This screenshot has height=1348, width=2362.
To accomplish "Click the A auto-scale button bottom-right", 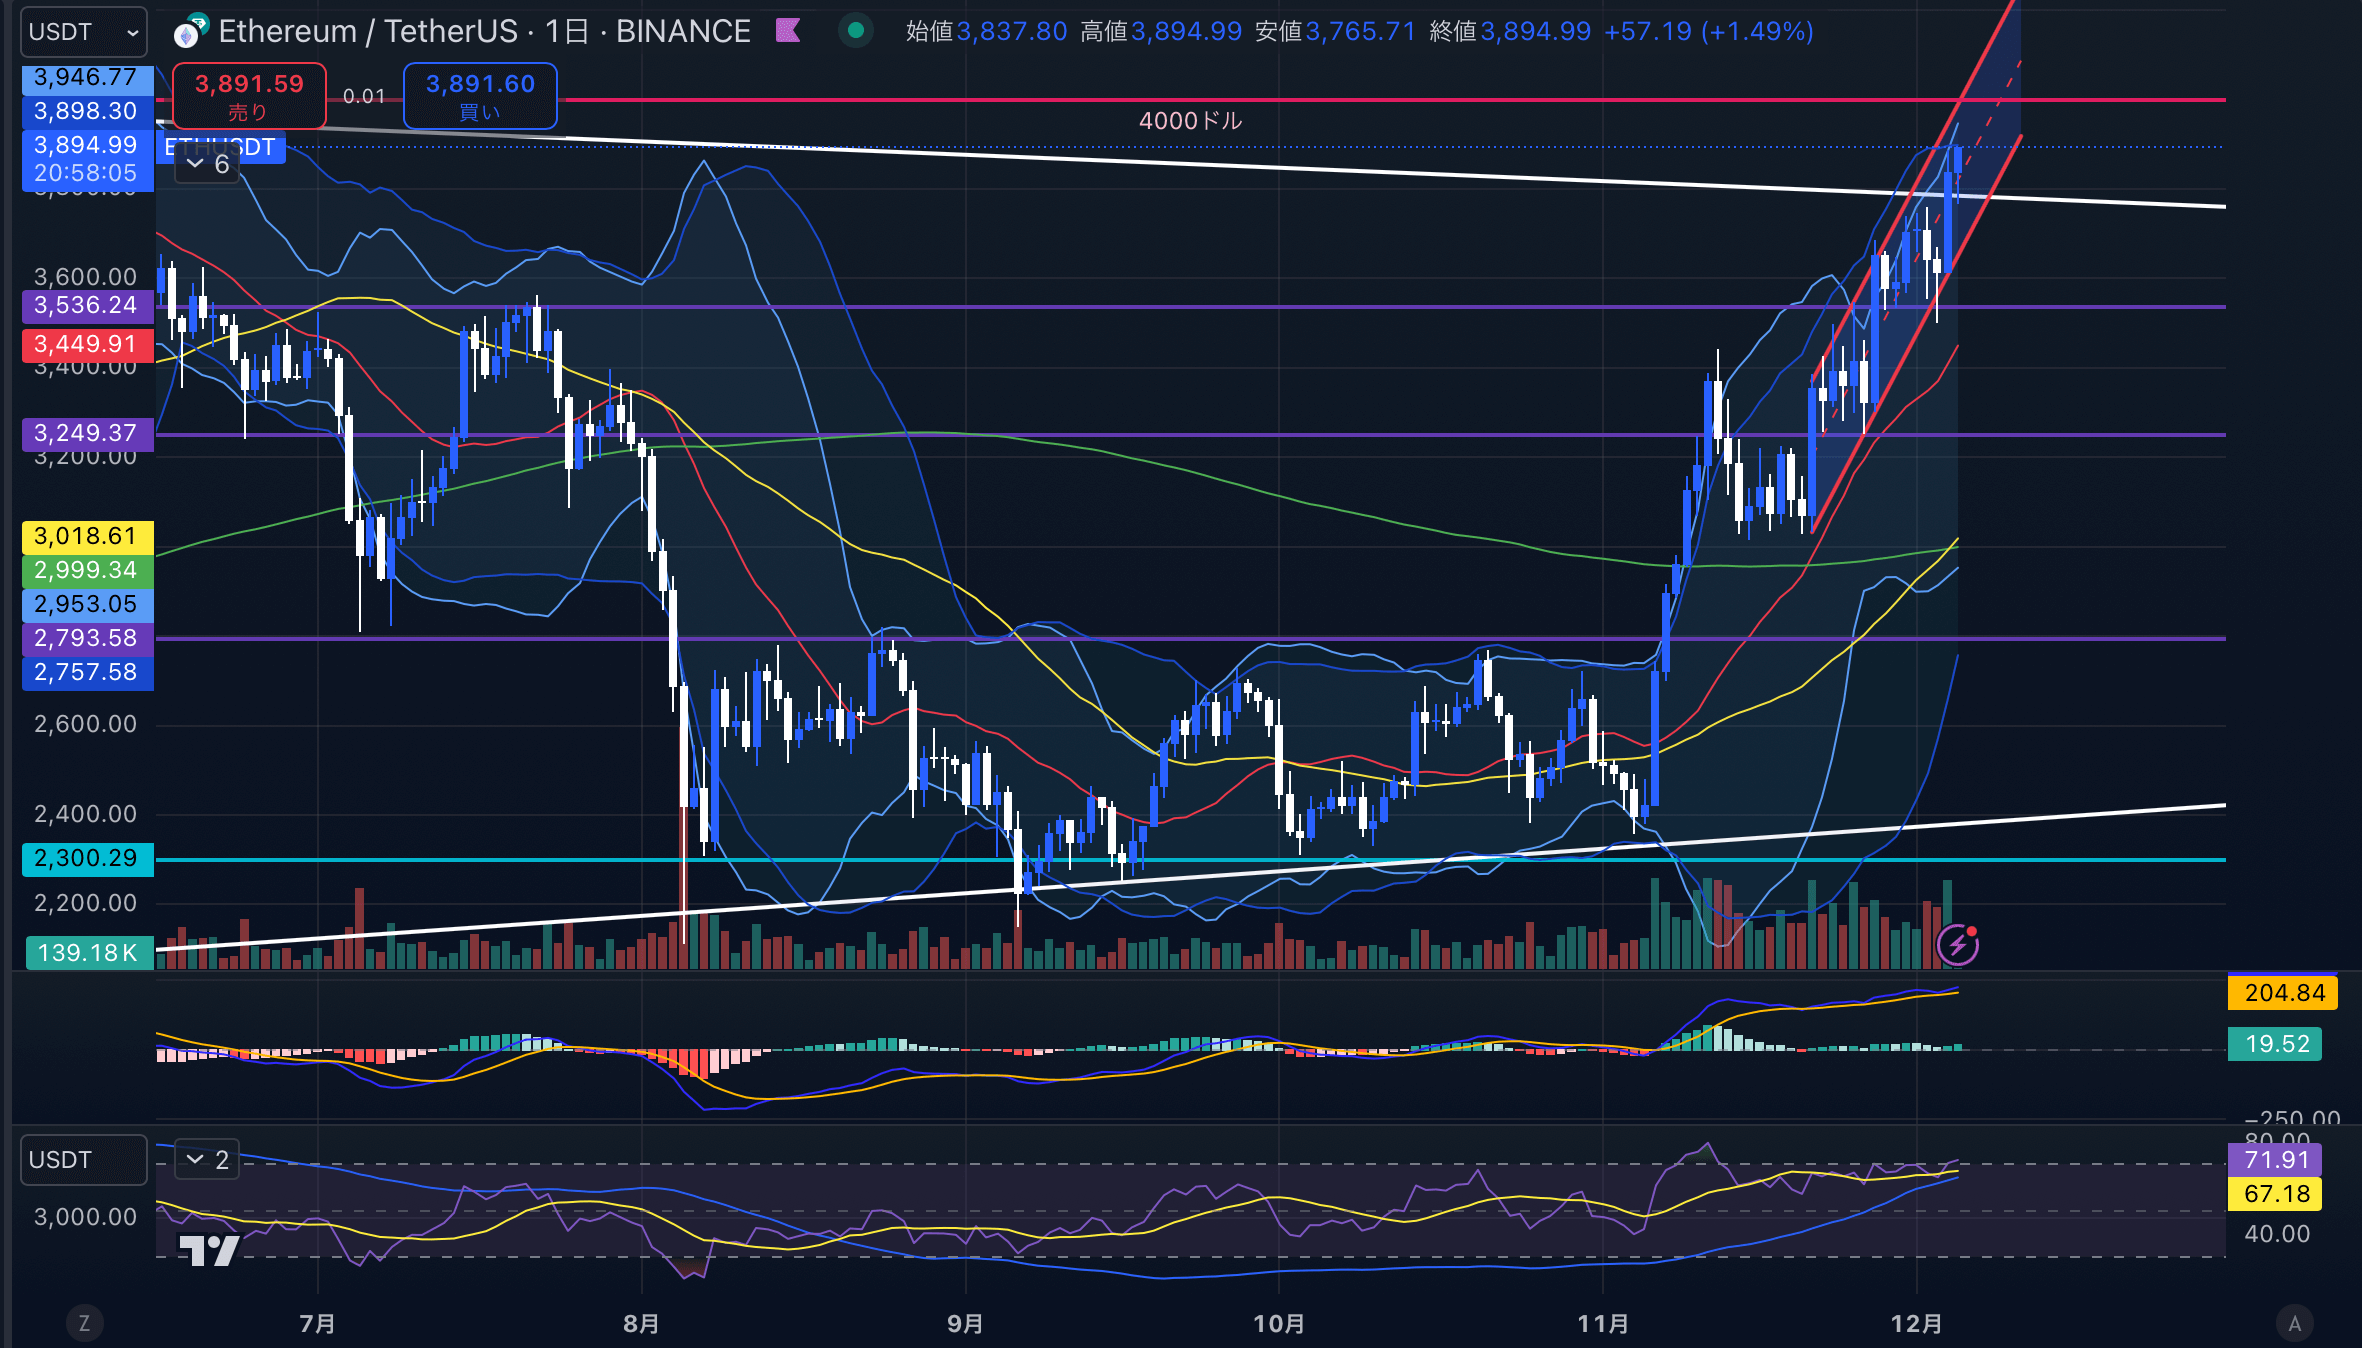I will pos(2294,1323).
